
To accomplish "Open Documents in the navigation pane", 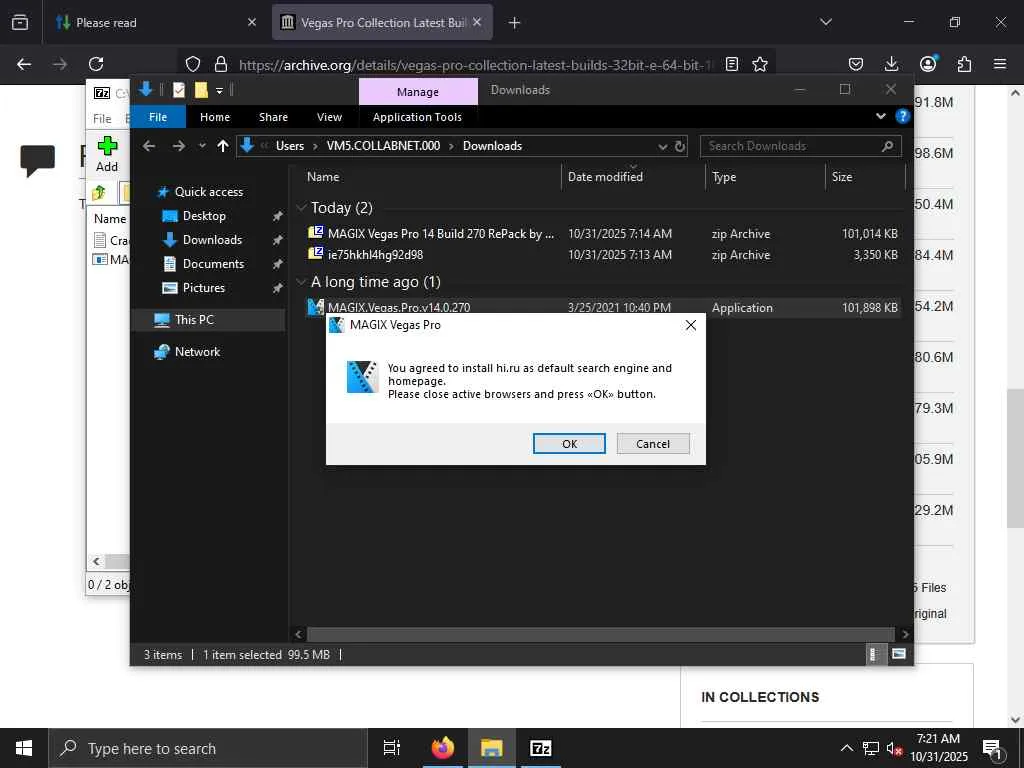I will [213, 264].
